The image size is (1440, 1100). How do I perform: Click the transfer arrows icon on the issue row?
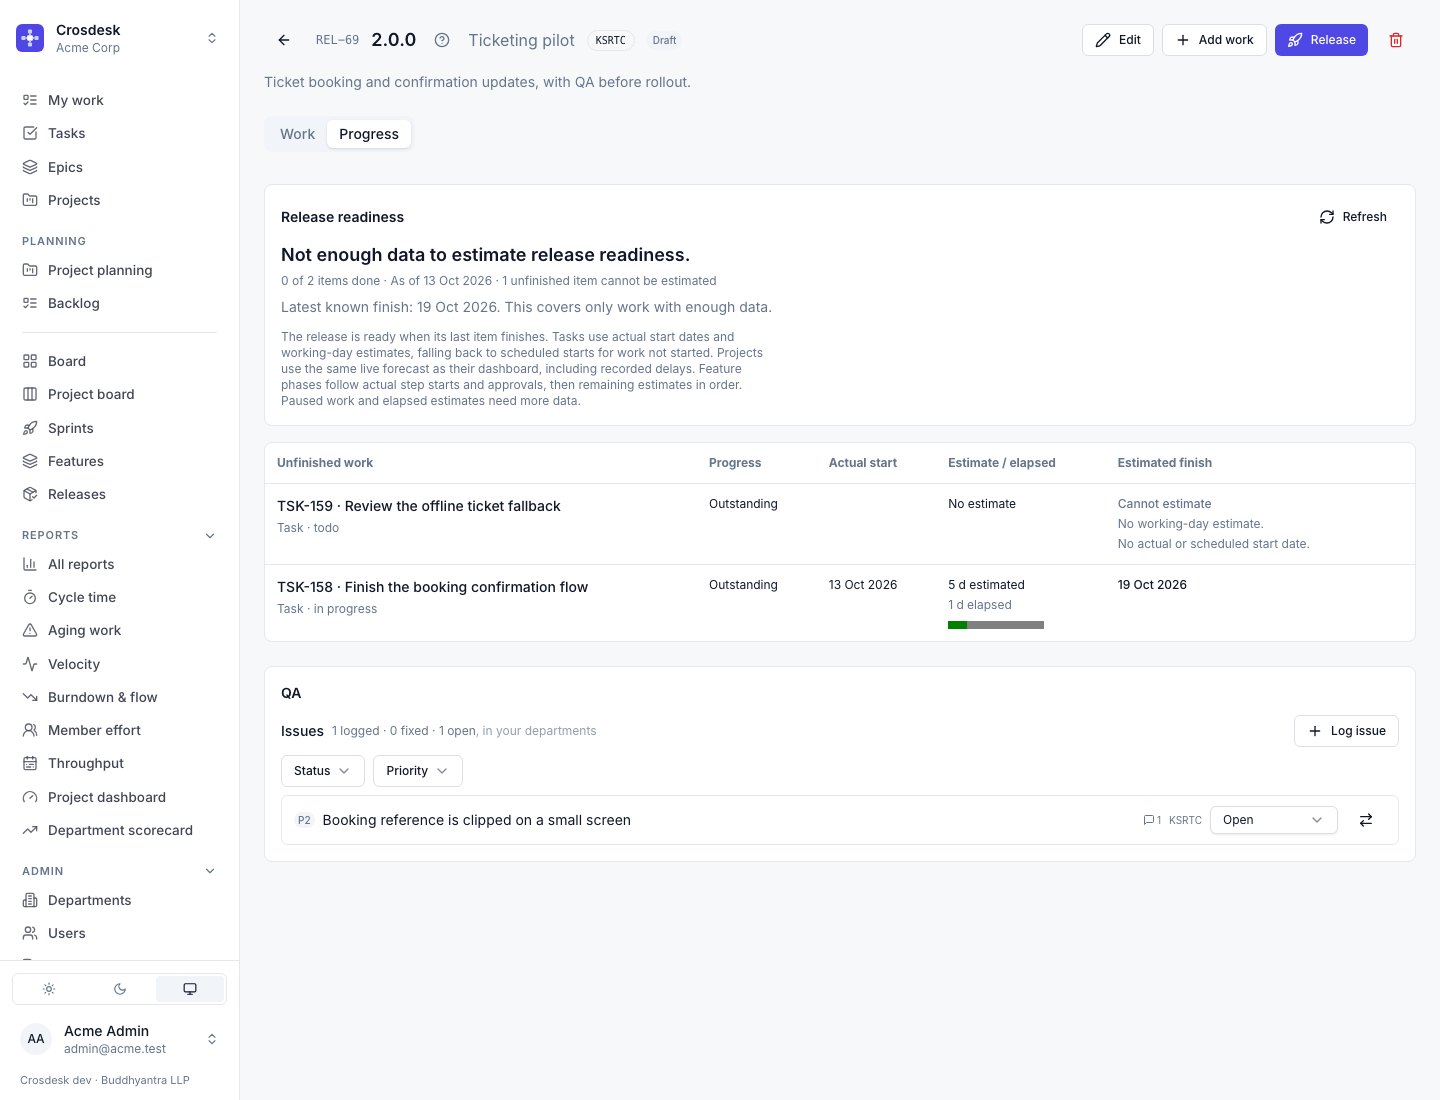(x=1366, y=820)
